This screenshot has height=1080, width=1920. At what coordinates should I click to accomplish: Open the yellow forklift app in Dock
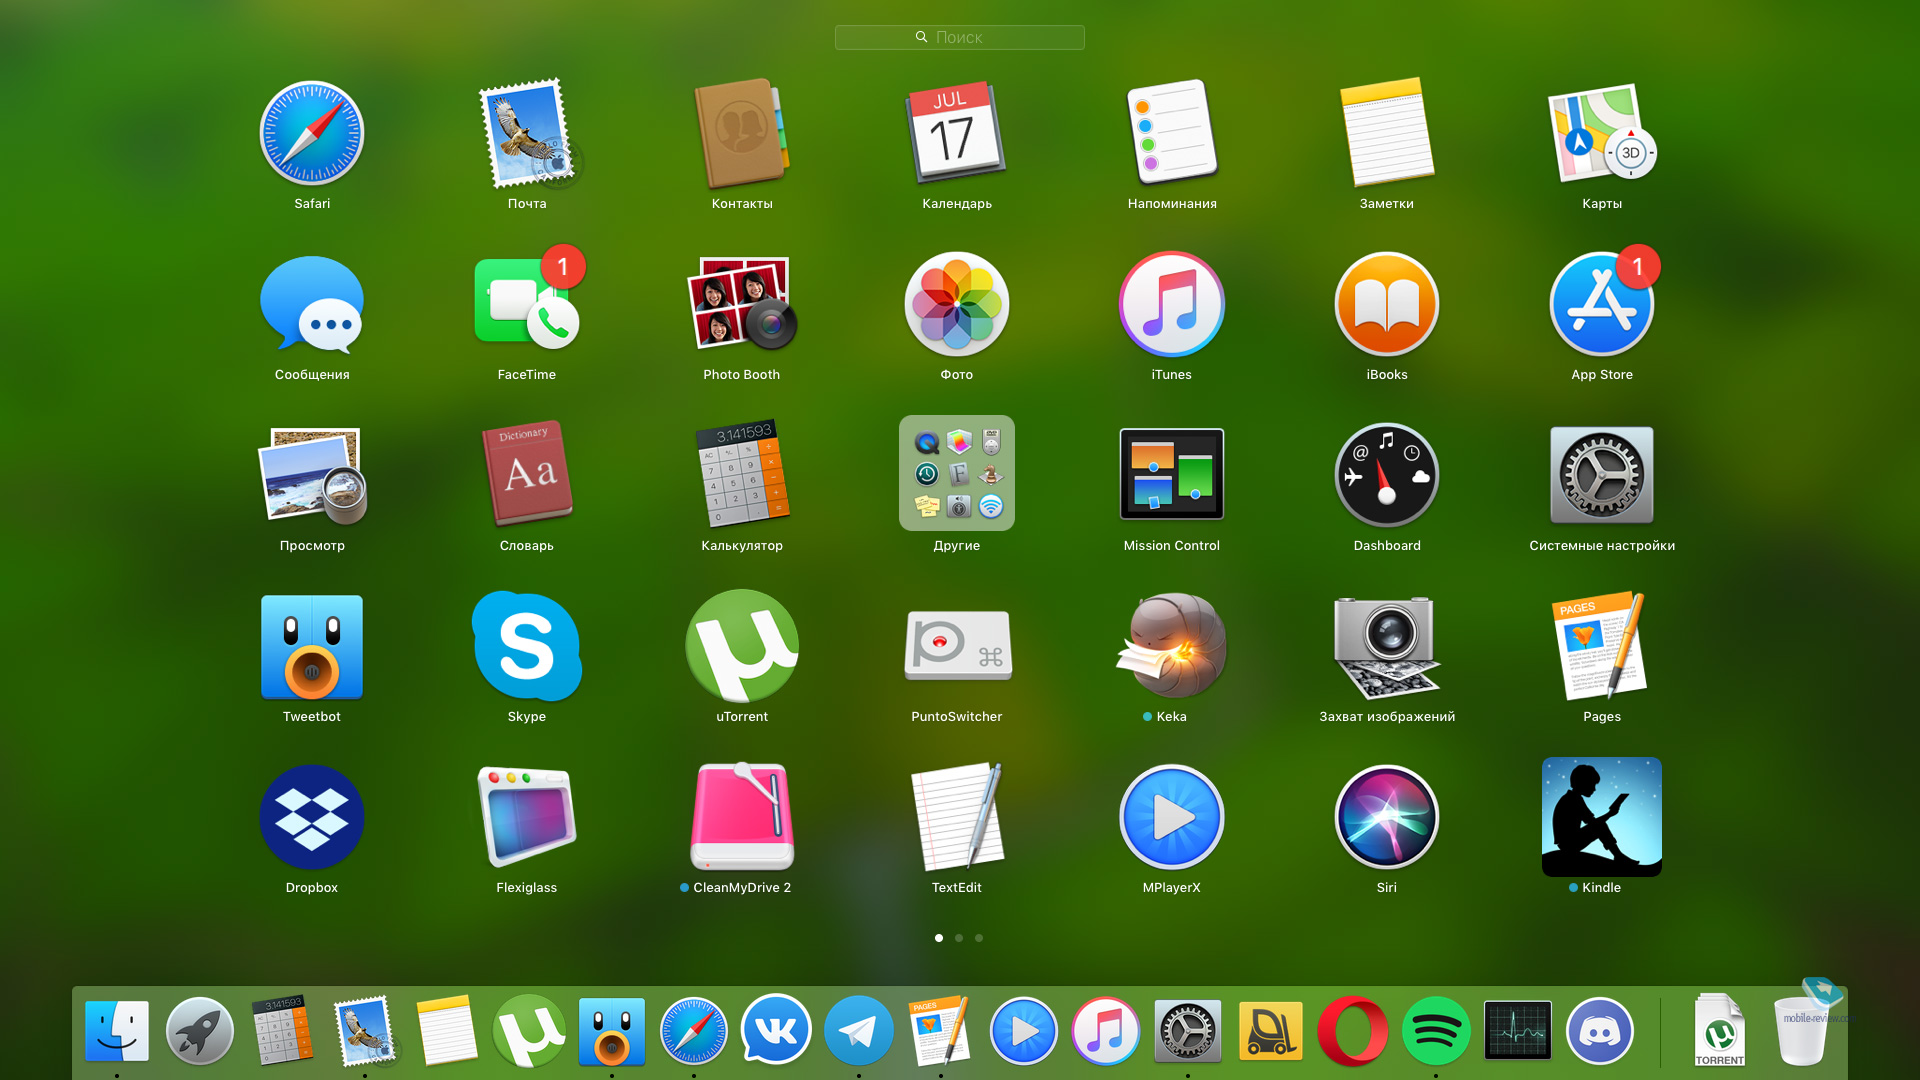[x=1270, y=1031]
